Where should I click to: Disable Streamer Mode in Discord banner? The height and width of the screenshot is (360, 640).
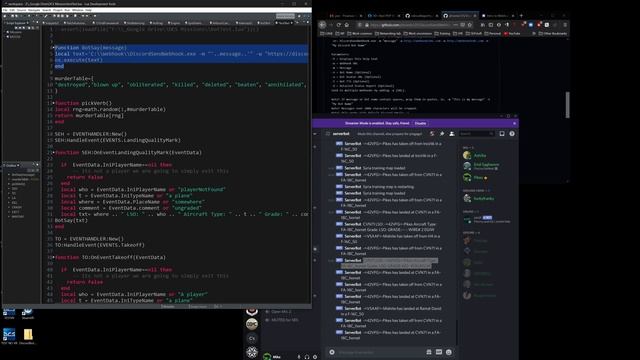[420, 123]
